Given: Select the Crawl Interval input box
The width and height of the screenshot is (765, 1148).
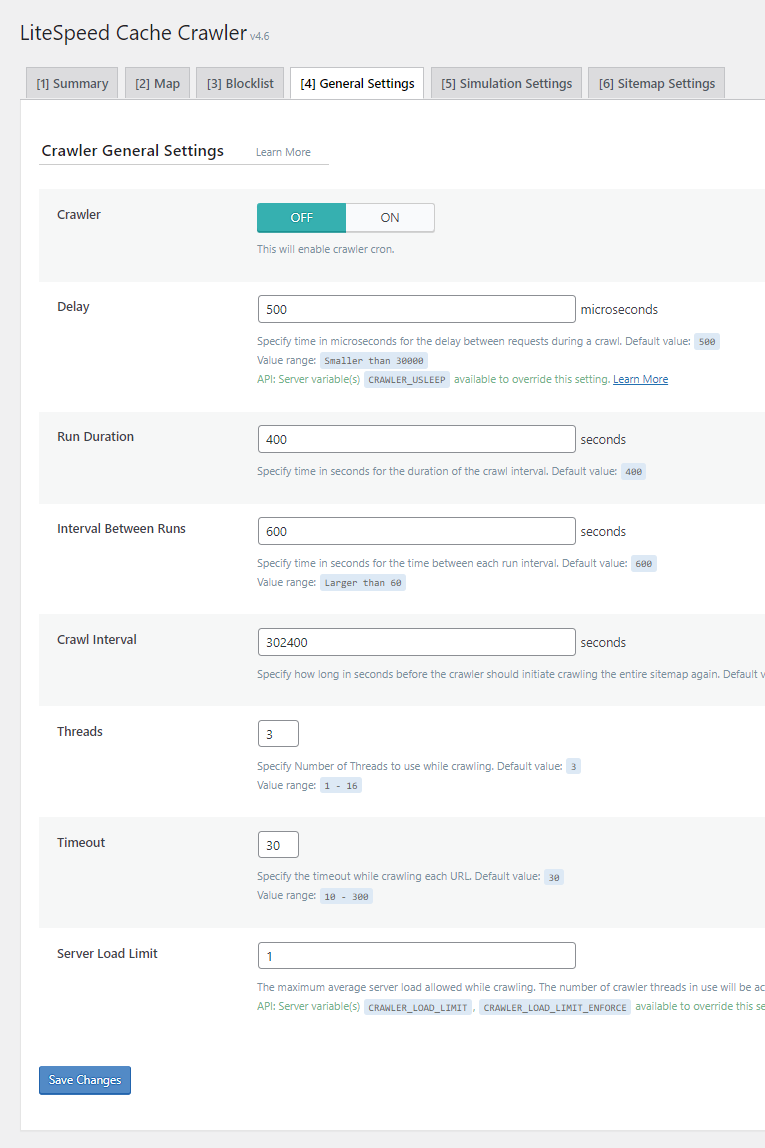Looking at the screenshot, I should 416,642.
